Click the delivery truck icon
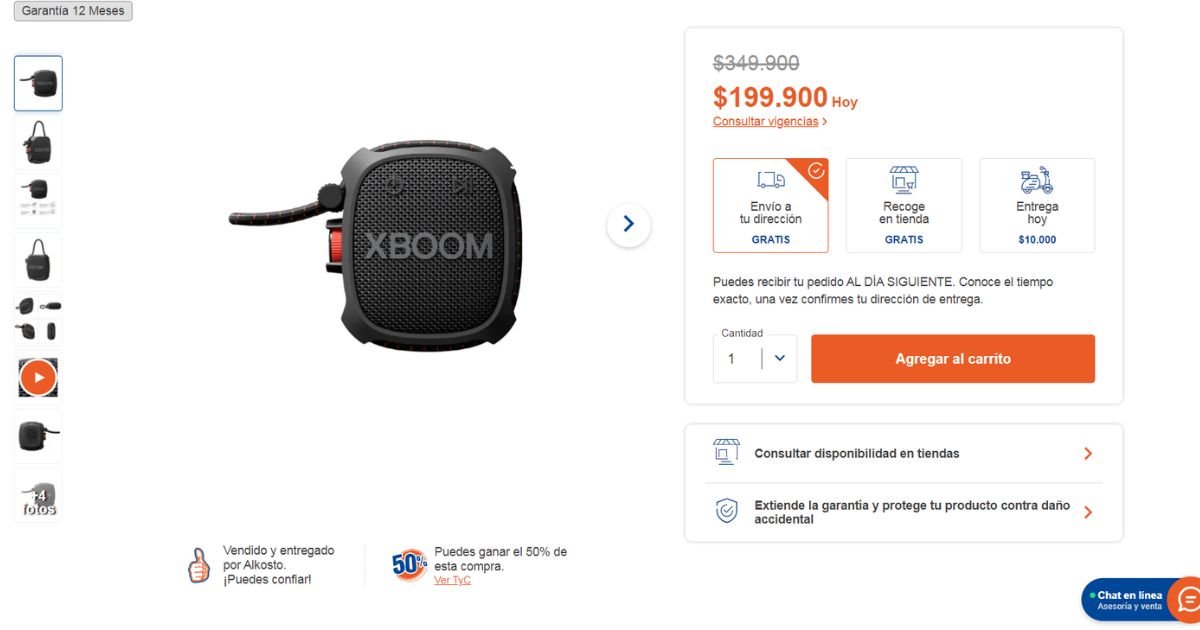Image resolution: width=1200 pixels, height=630 pixels. pos(770,180)
